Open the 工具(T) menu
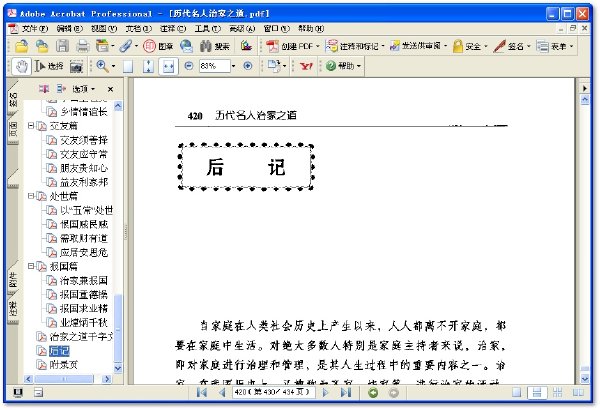This screenshot has width=600, height=410. (x=207, y=28)
